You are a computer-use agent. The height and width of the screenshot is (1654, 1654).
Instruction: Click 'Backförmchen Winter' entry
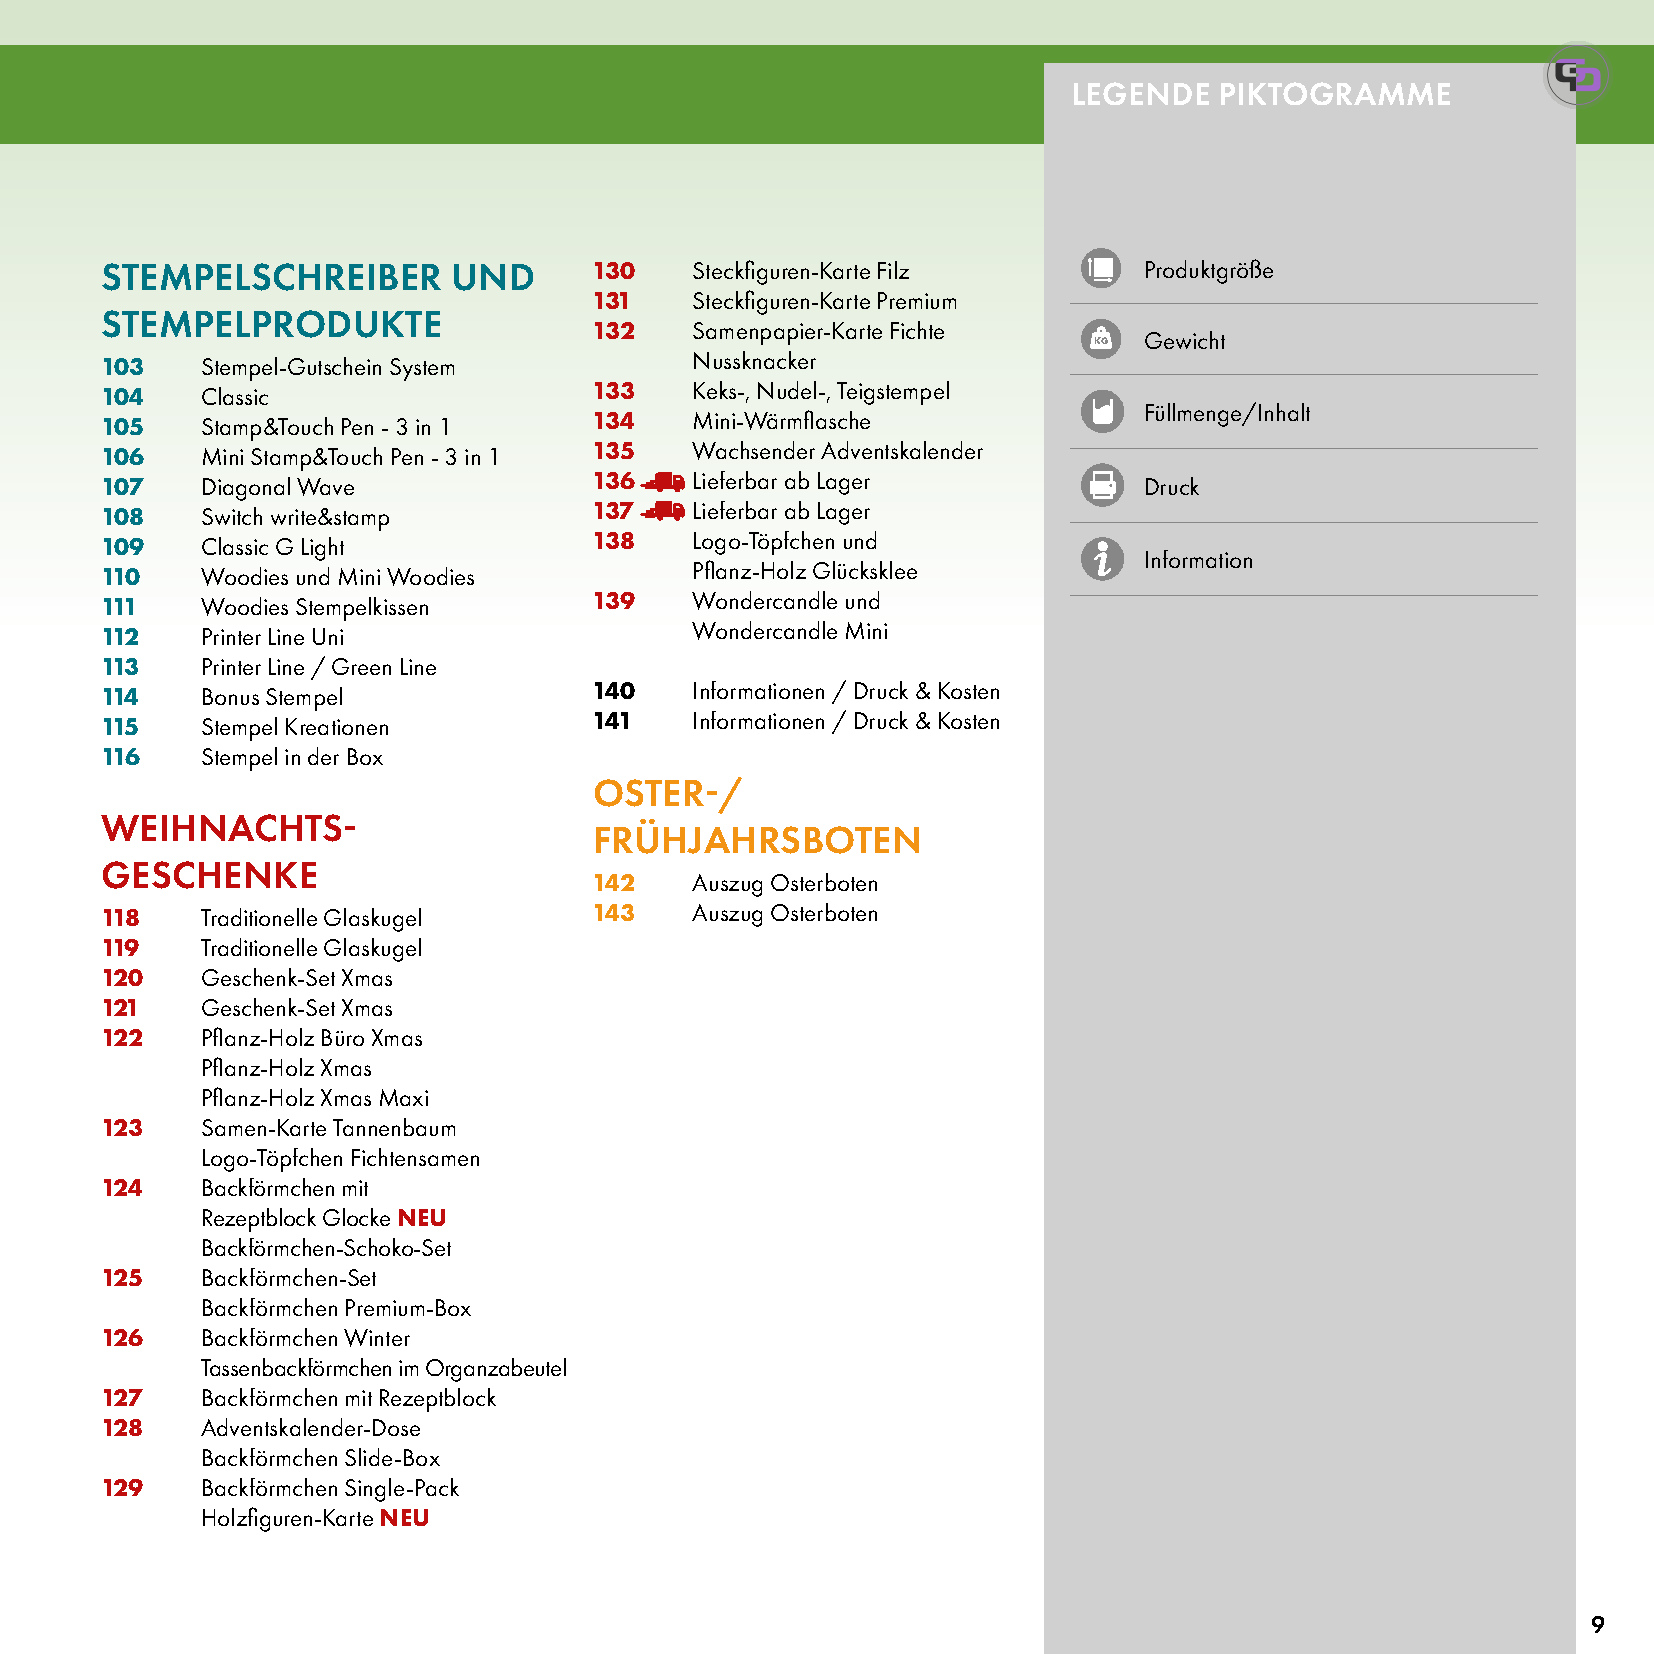point(306,1339)
